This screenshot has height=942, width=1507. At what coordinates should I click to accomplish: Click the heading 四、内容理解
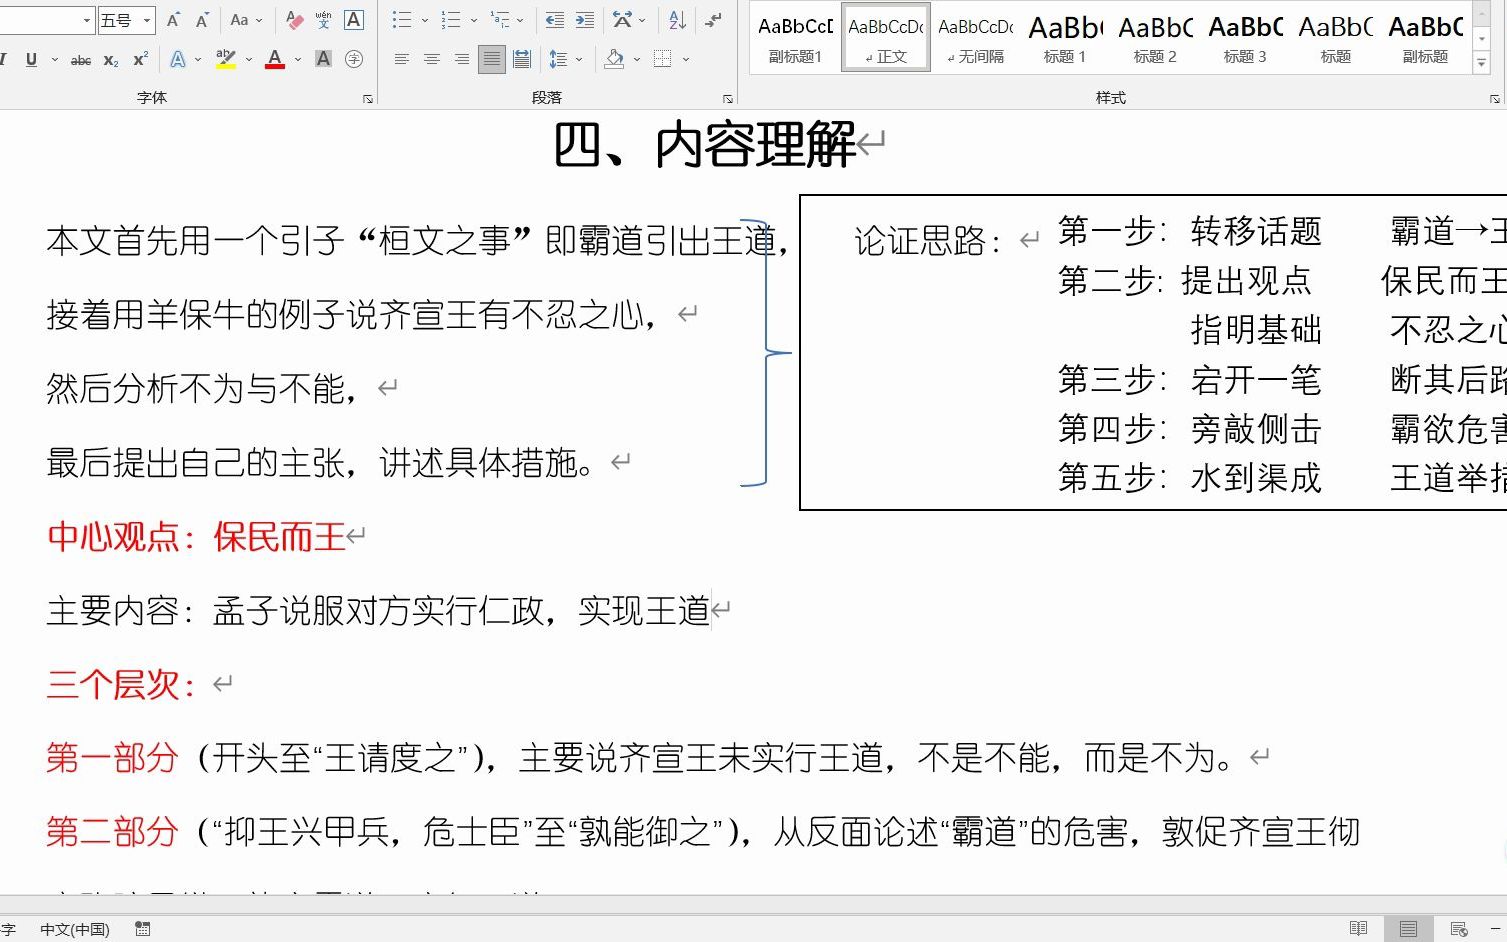705,146
